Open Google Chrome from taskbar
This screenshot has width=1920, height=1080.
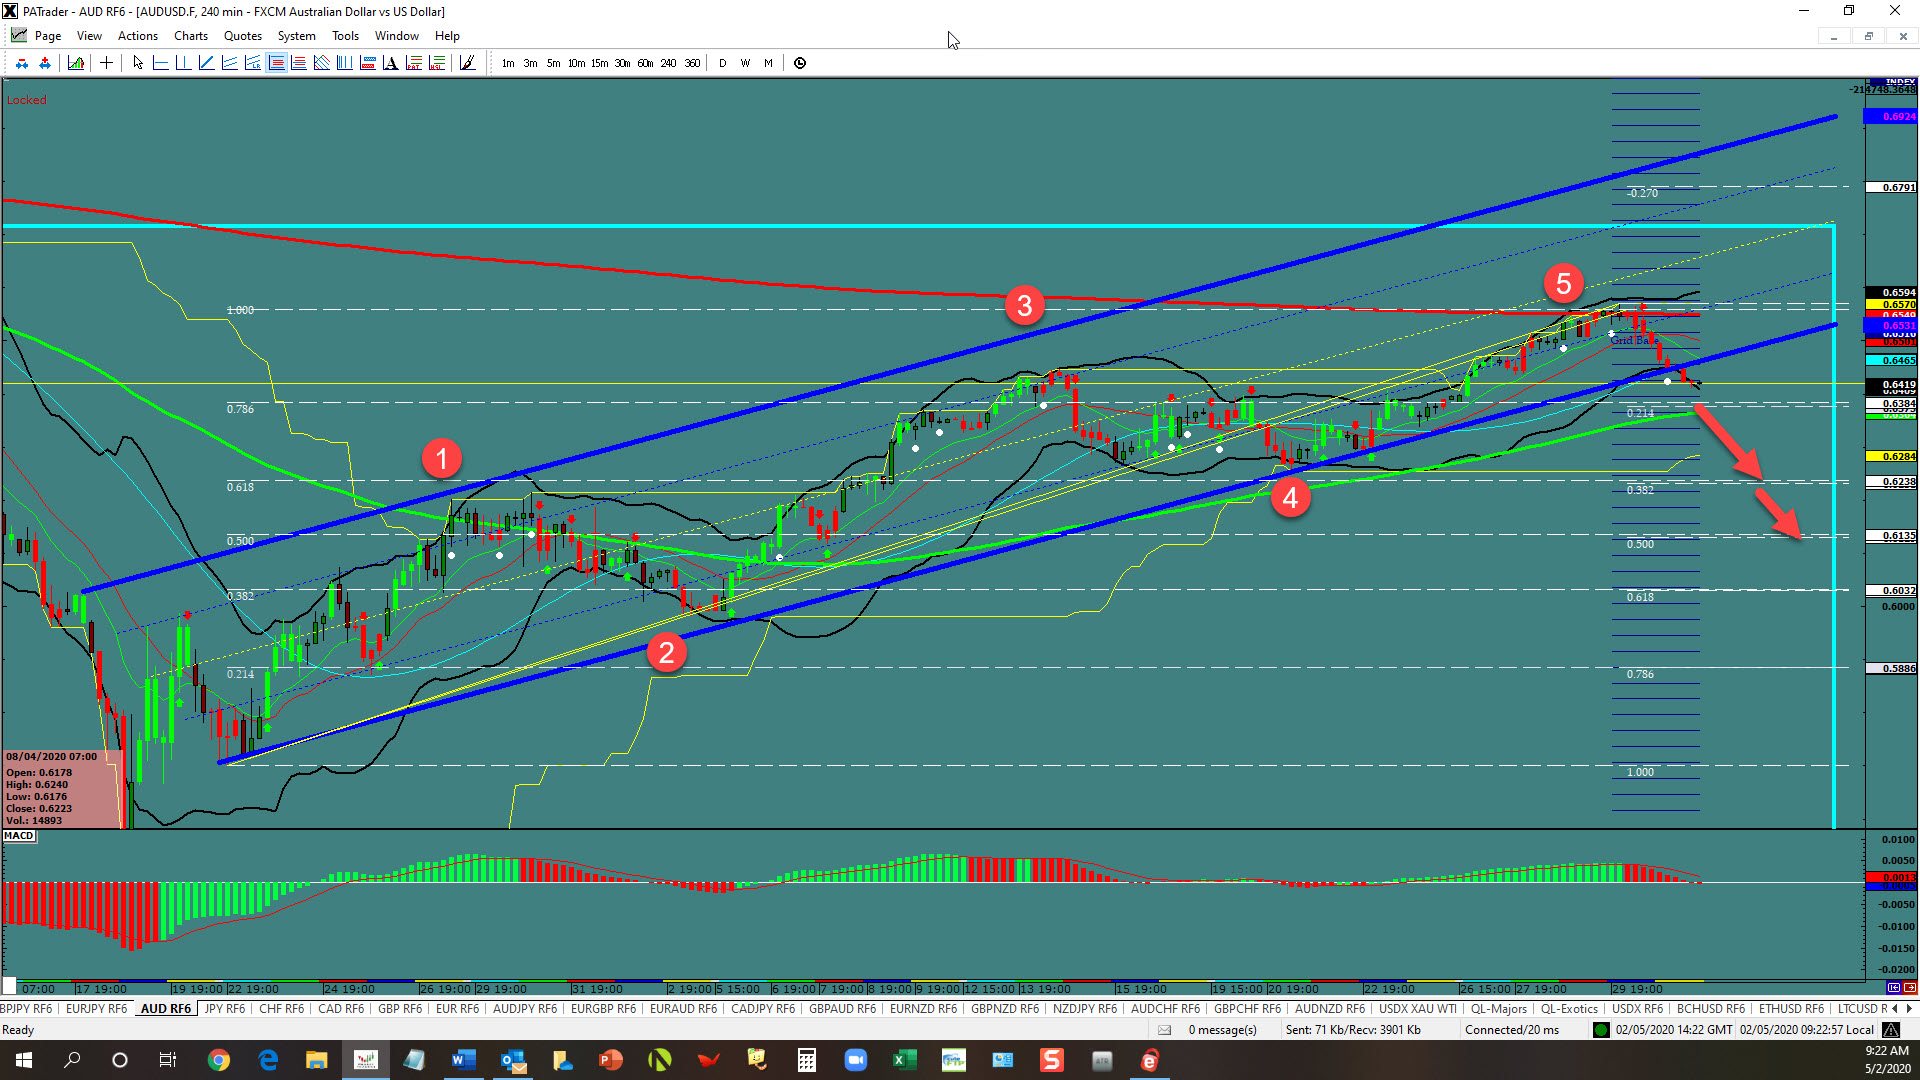219,1060
